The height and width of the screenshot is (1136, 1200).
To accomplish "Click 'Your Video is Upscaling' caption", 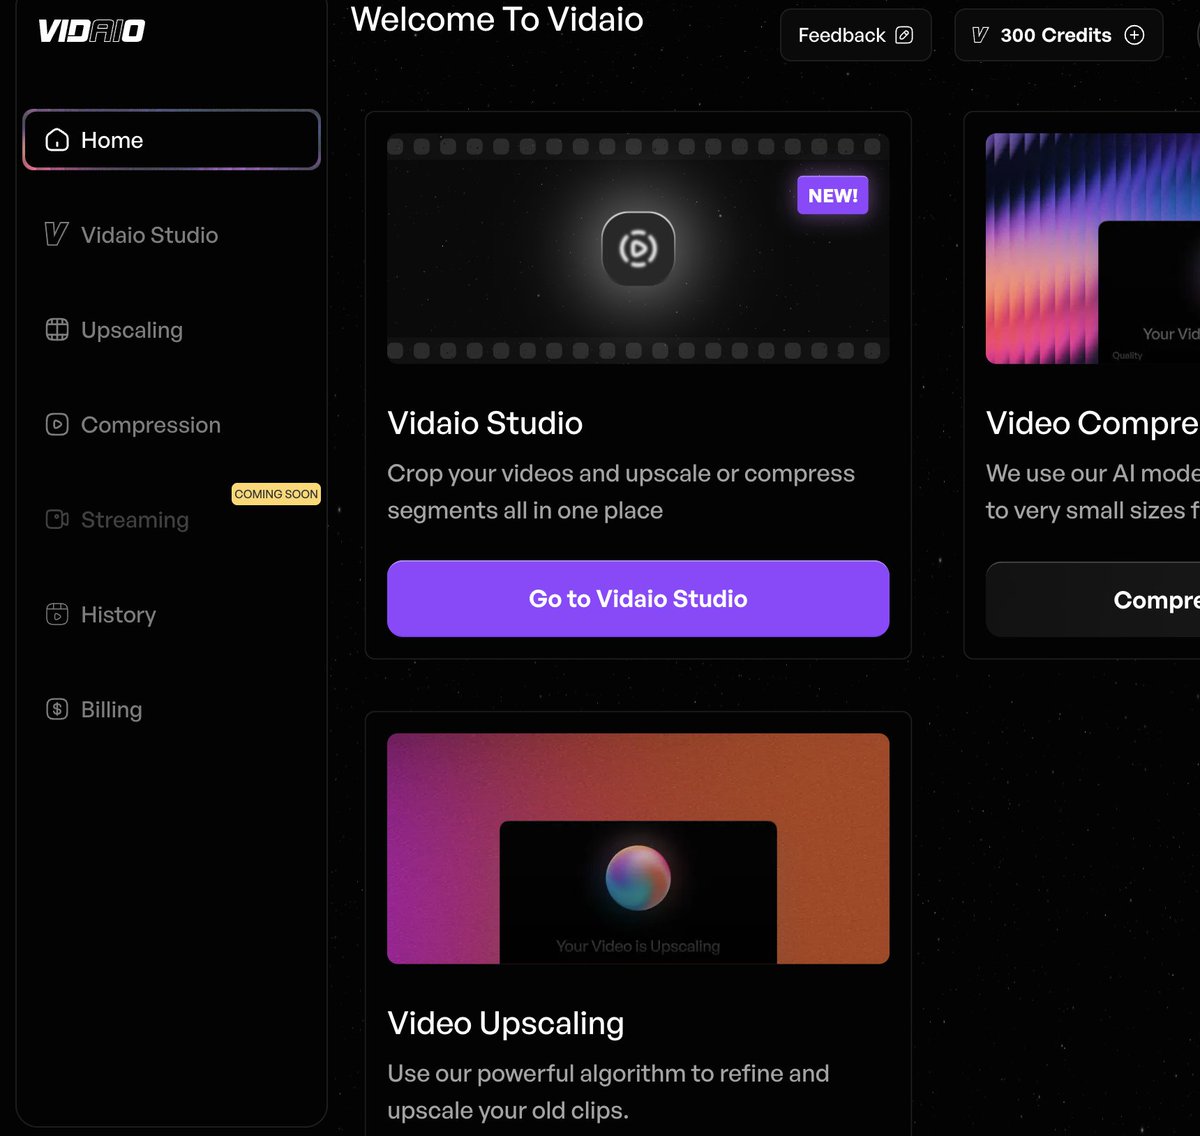I will click(638, 946).
